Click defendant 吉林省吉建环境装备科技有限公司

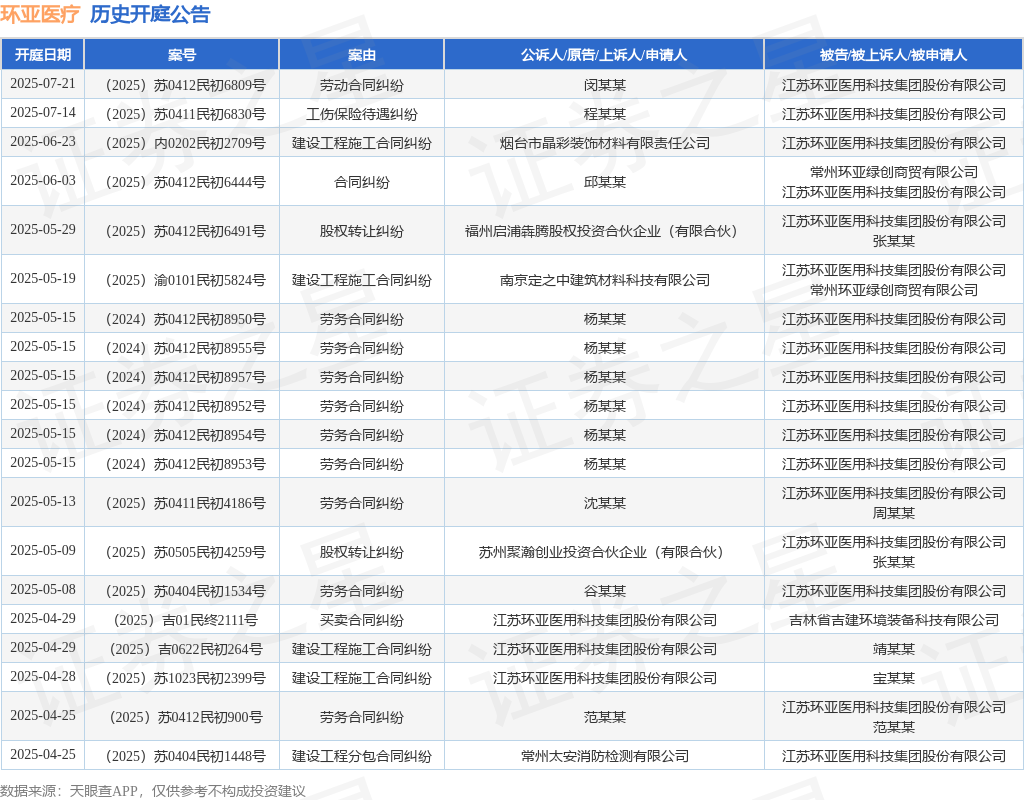click(x=893, y=620)
